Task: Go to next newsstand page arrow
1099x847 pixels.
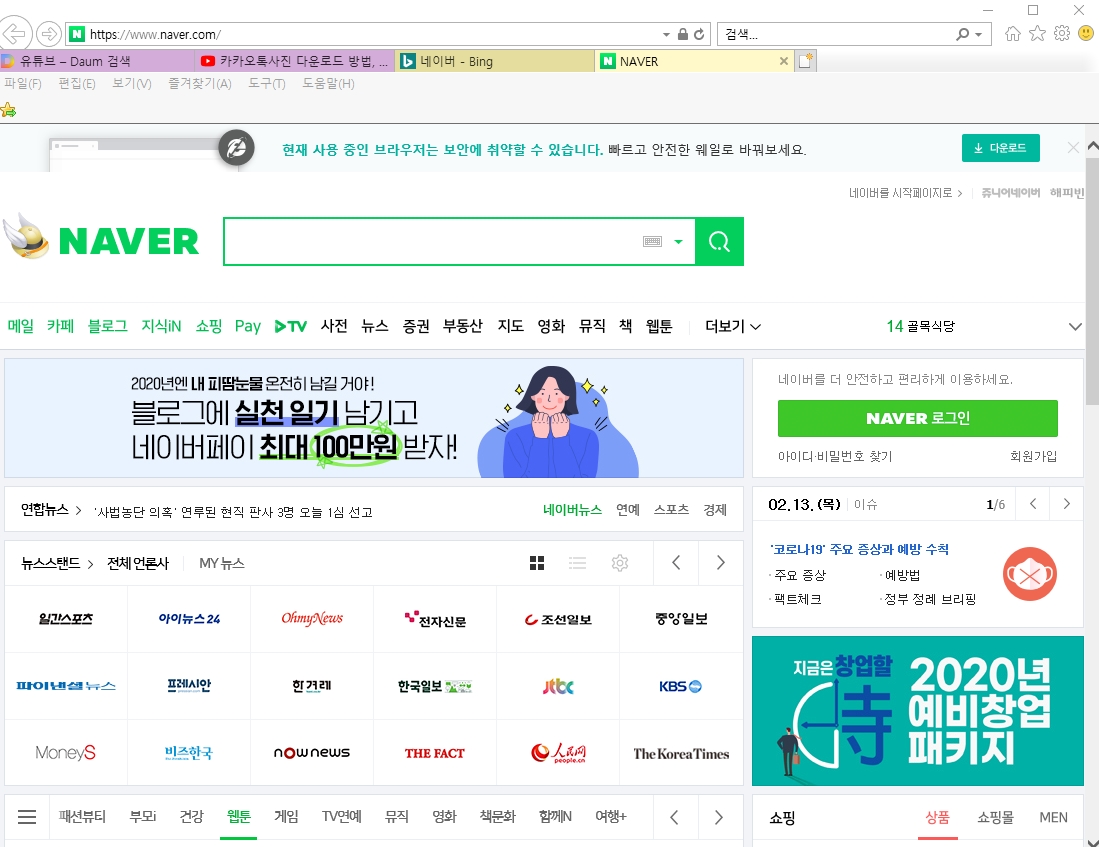Action: (721, 563)
